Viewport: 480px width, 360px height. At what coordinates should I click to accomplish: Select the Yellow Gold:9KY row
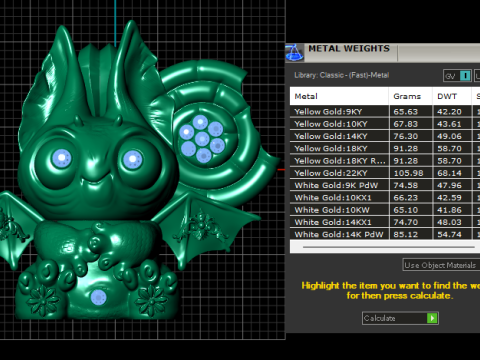click(x=385, y=111)
